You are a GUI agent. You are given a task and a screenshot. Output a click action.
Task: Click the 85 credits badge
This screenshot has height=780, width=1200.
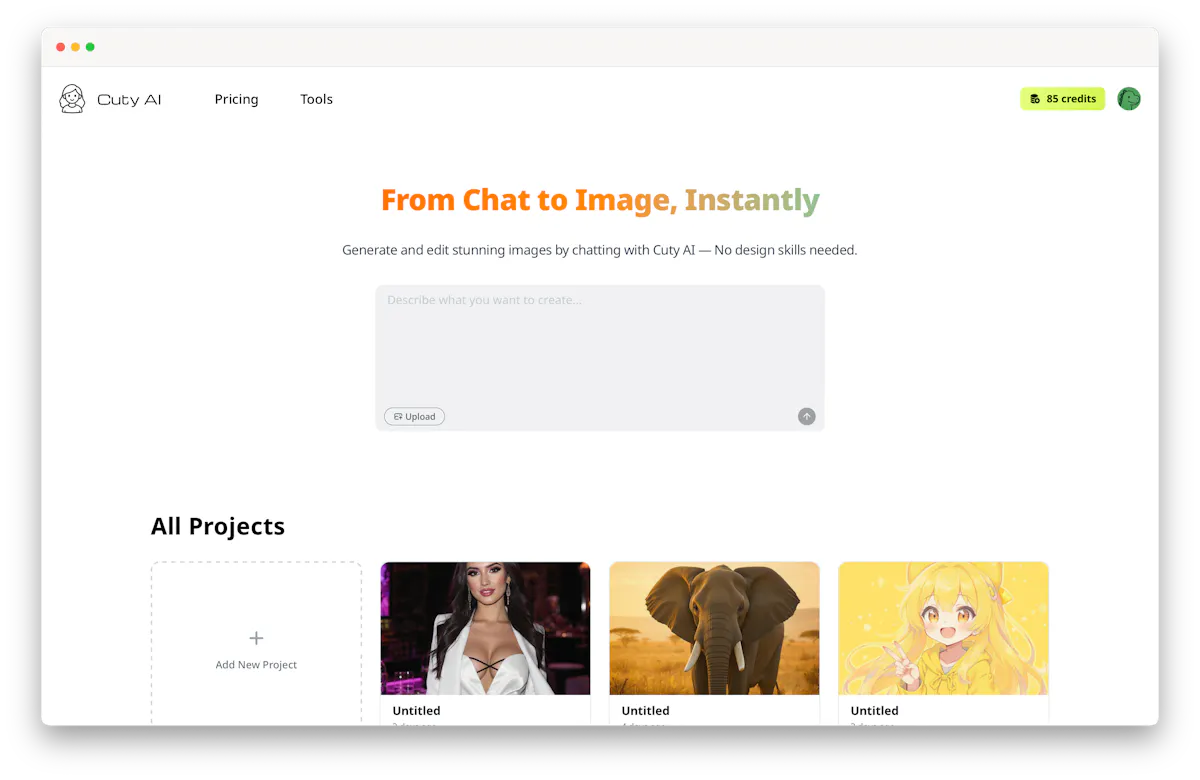(1062, 99)
